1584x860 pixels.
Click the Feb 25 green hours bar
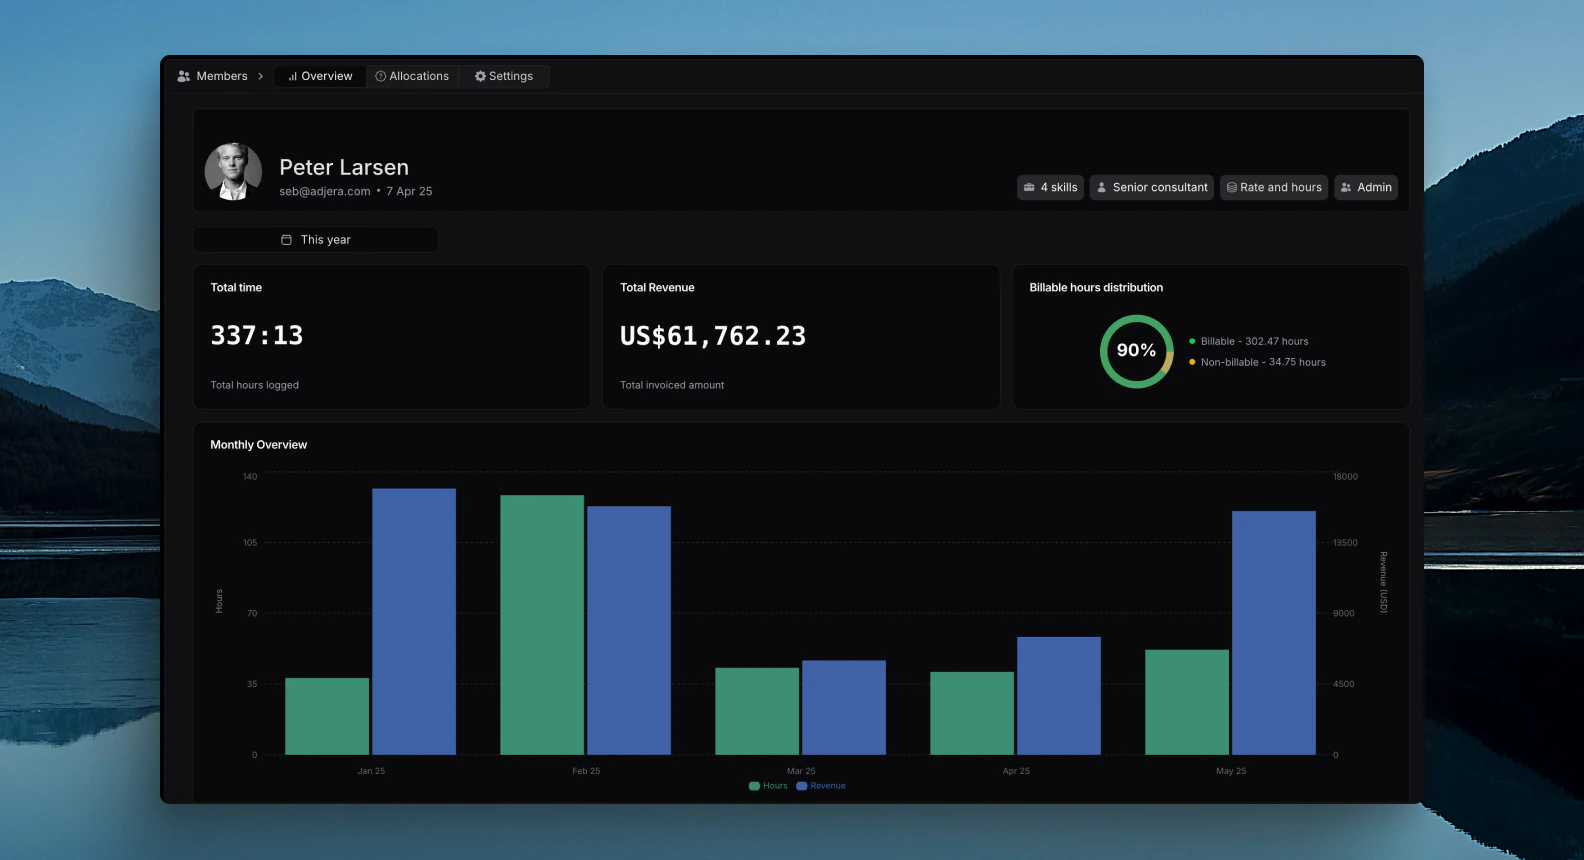(x=542, y=625)
